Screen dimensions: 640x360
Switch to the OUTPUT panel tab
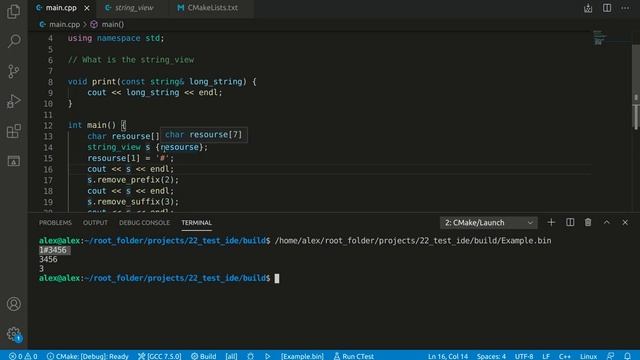95,223
